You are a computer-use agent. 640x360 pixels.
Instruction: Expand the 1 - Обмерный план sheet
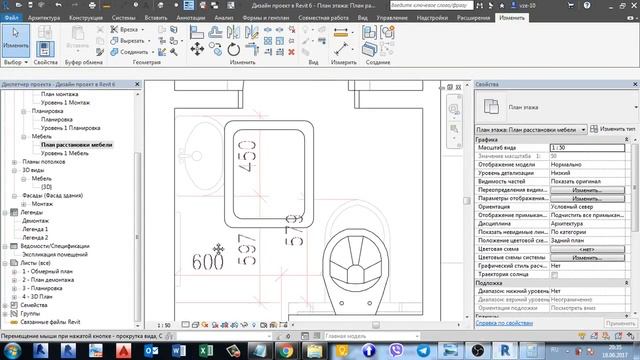coord(14,271)
